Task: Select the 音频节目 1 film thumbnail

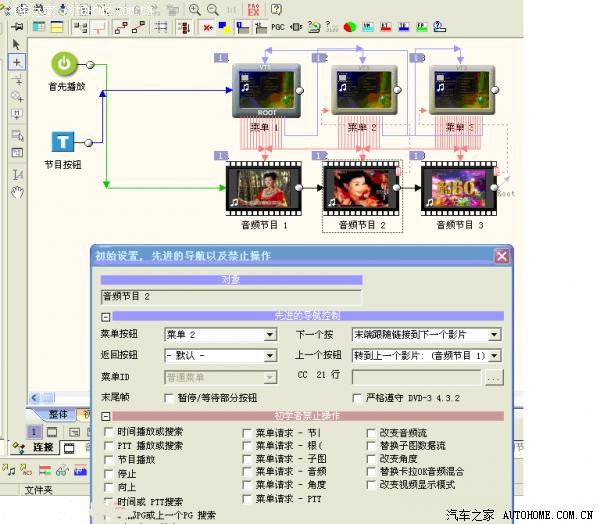Action: 257,187
